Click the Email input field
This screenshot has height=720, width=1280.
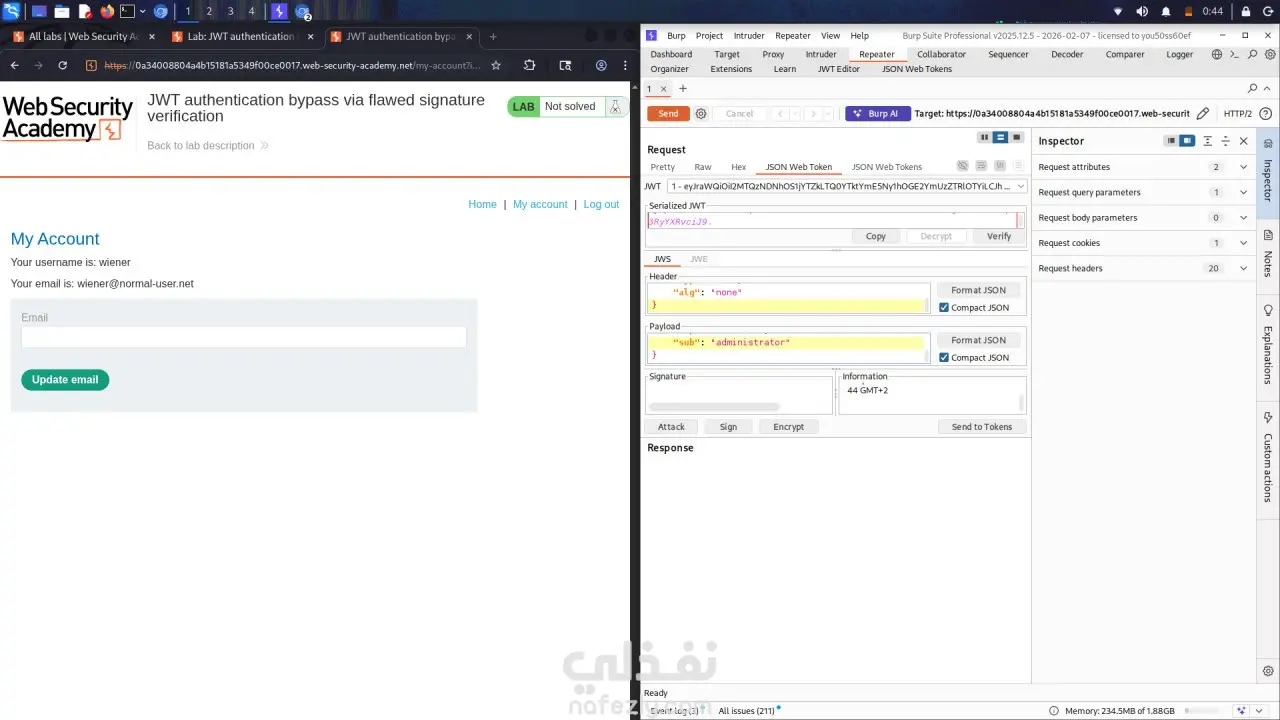pyautogui.click(x=244, y=338)
